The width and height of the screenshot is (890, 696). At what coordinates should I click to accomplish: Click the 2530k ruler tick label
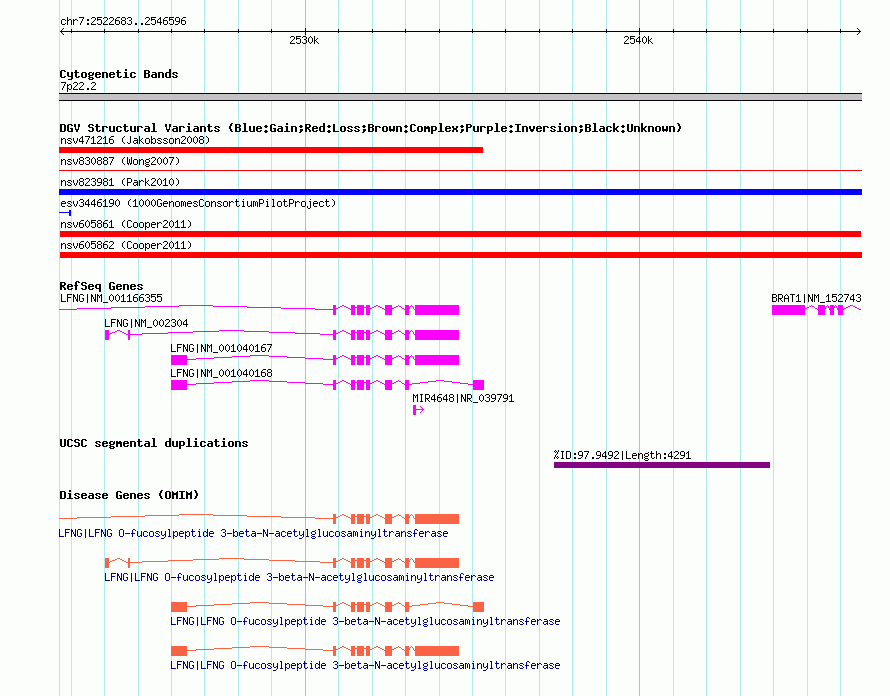(x=304, y=40)
